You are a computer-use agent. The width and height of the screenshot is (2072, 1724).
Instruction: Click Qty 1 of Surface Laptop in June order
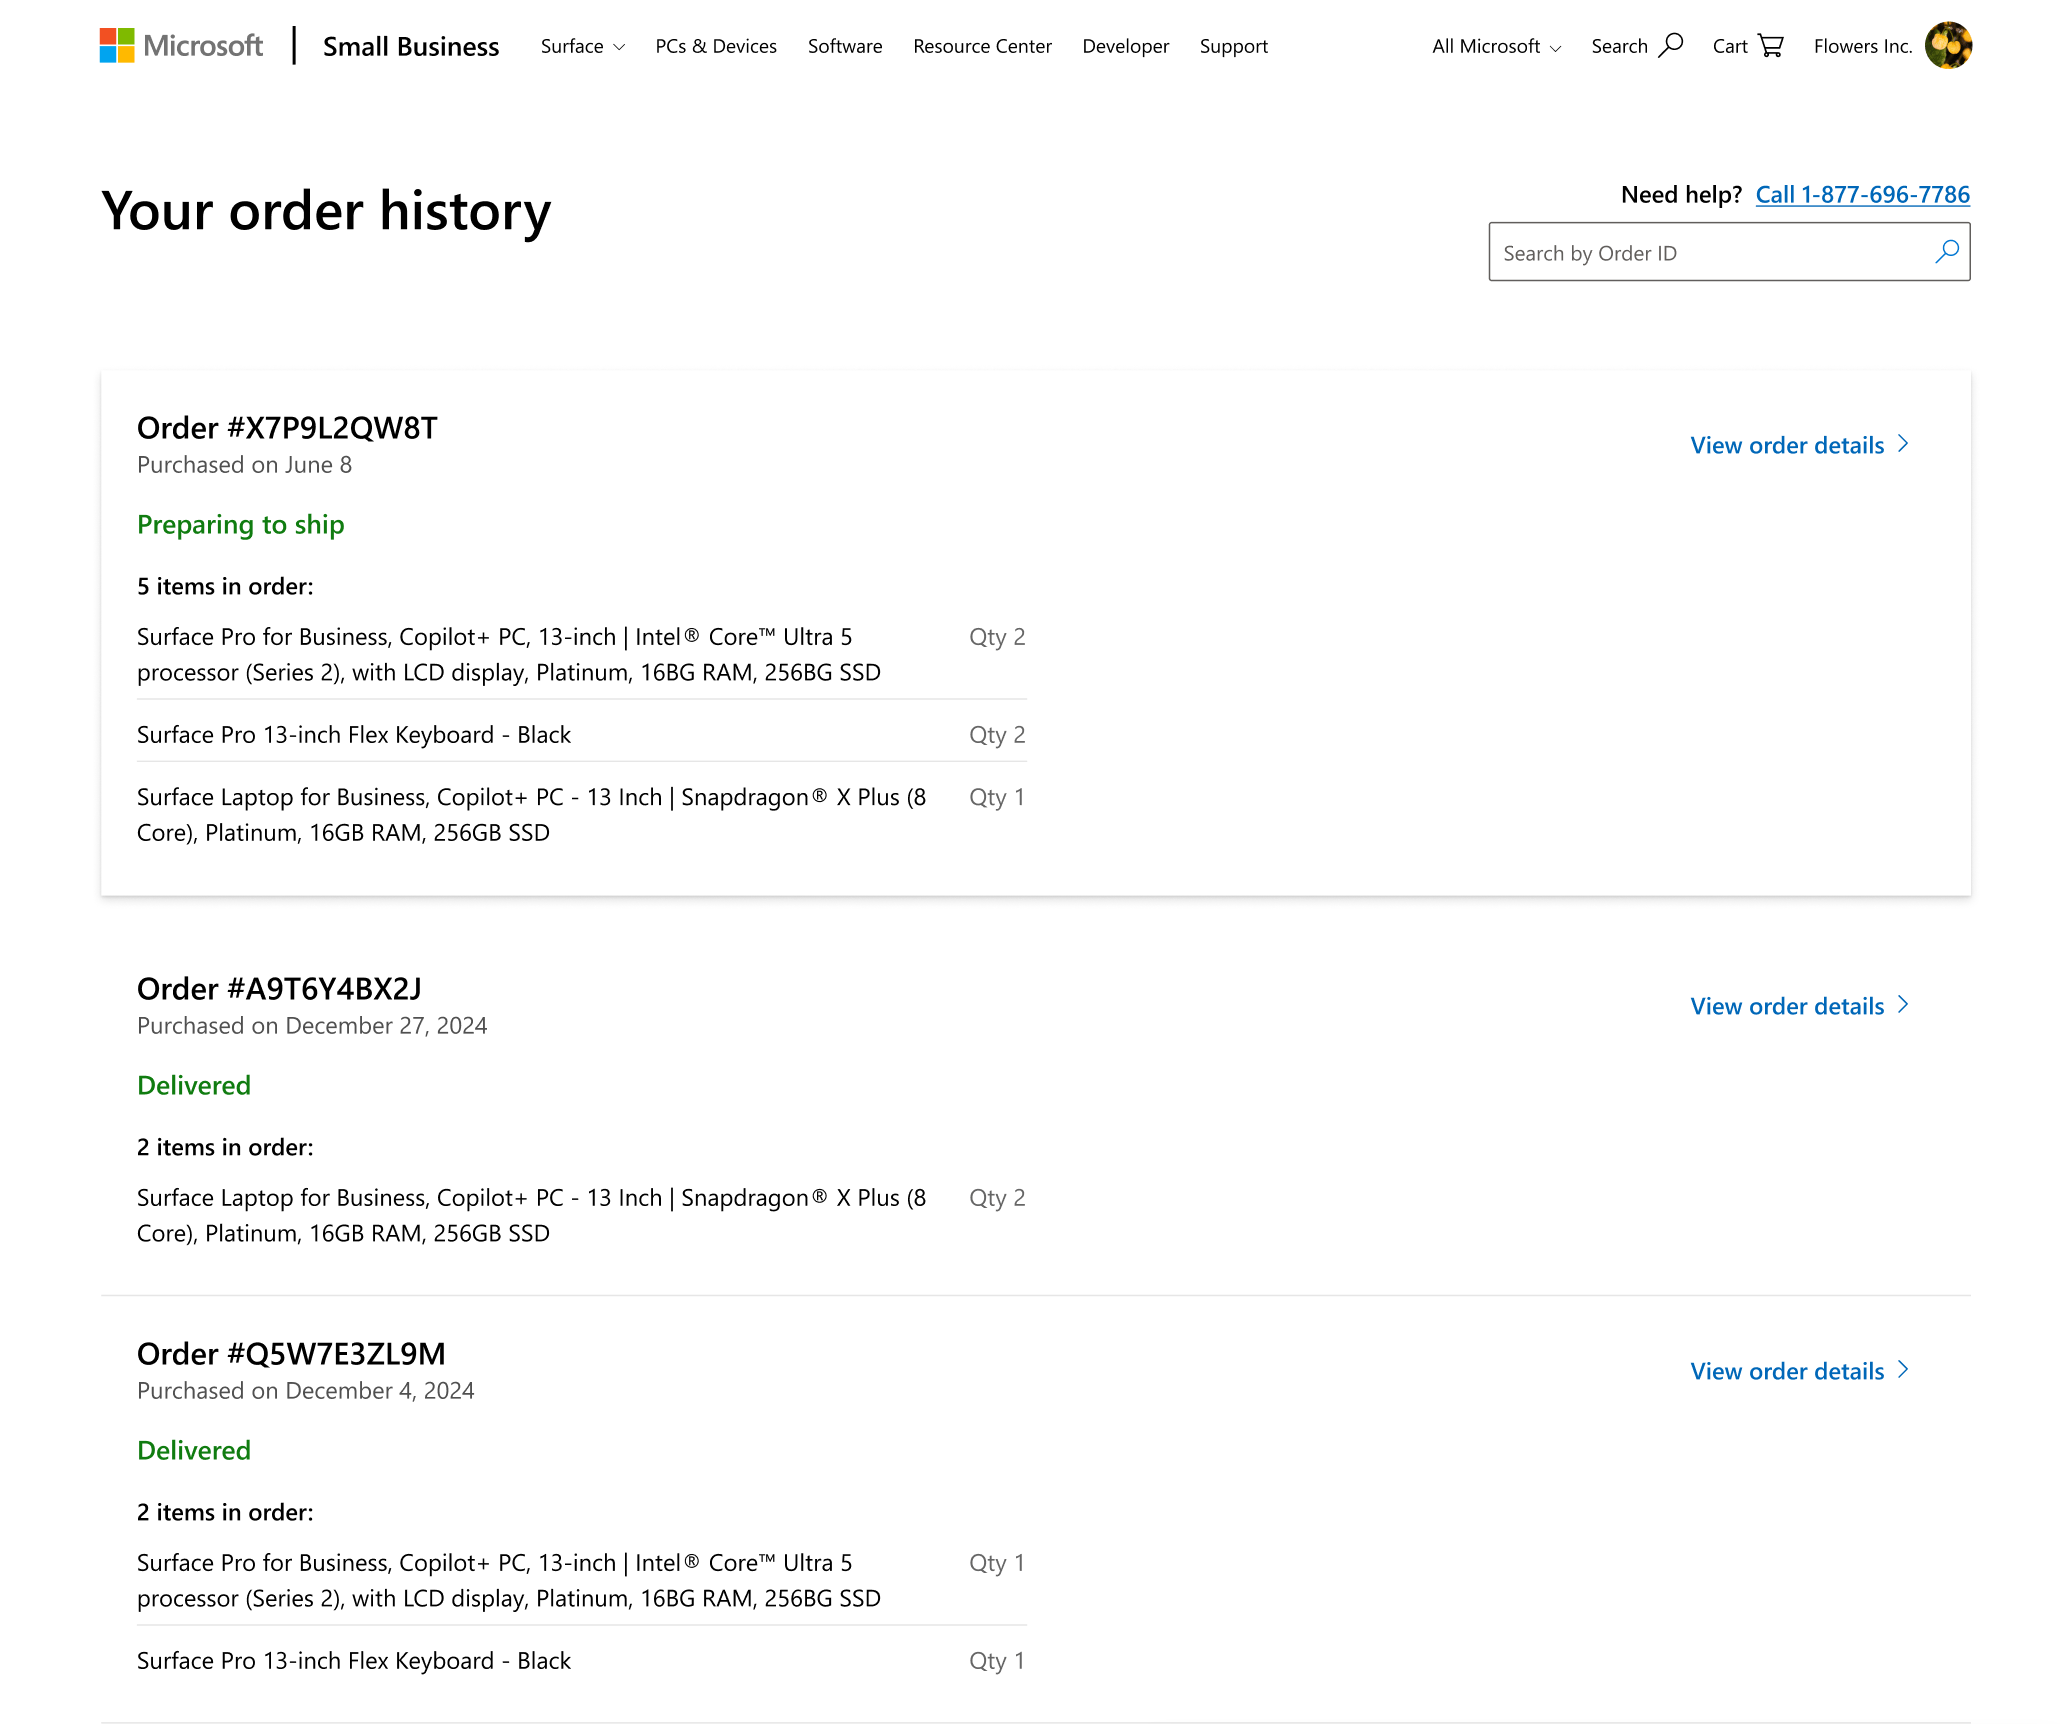(997, 797)
